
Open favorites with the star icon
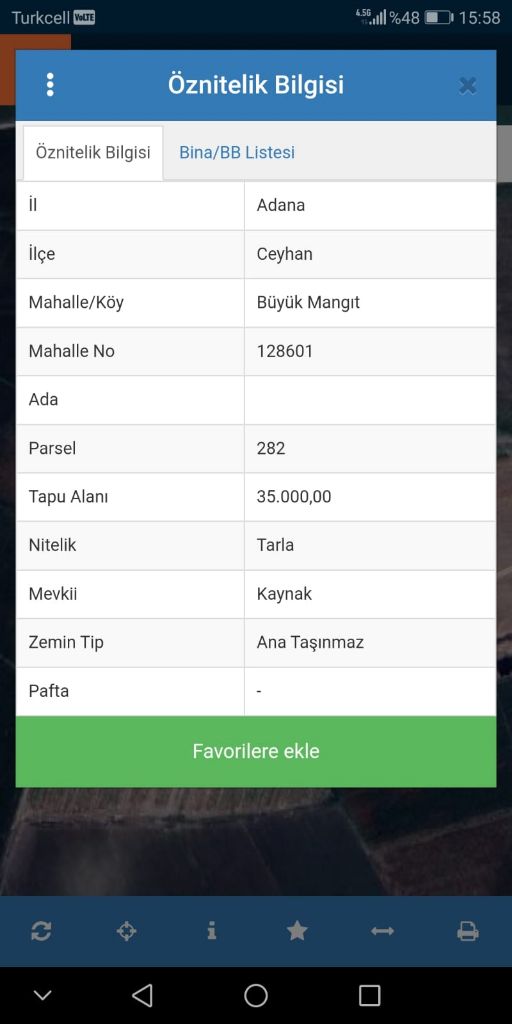point(297,931)
